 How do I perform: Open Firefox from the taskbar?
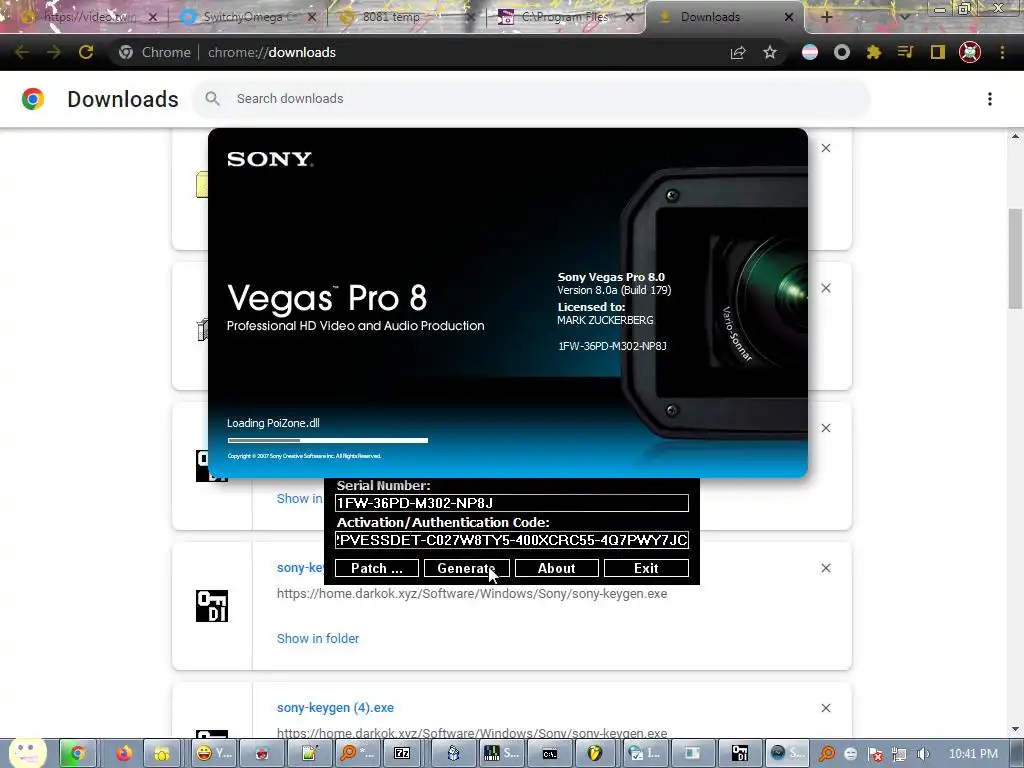[123, 754]
